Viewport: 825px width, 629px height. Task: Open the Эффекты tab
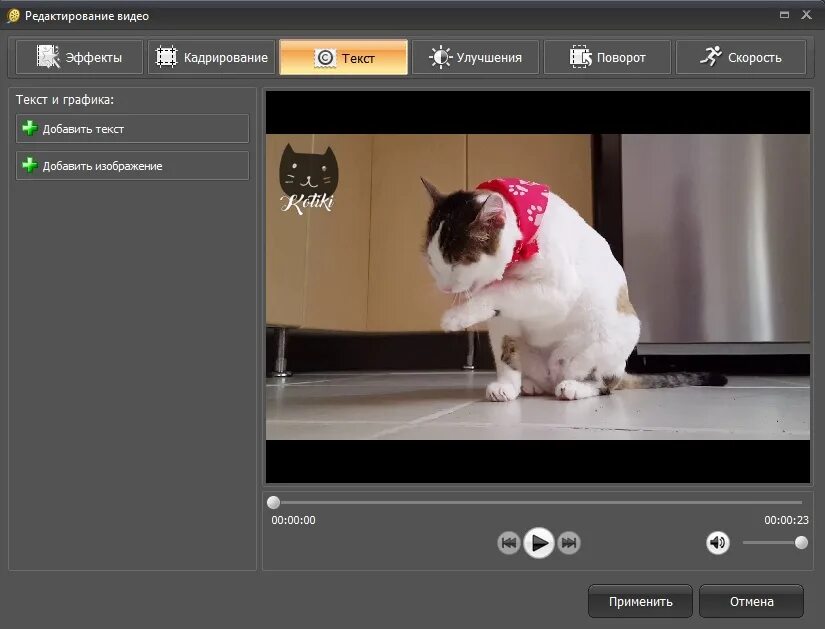click(x=79, y=57)
